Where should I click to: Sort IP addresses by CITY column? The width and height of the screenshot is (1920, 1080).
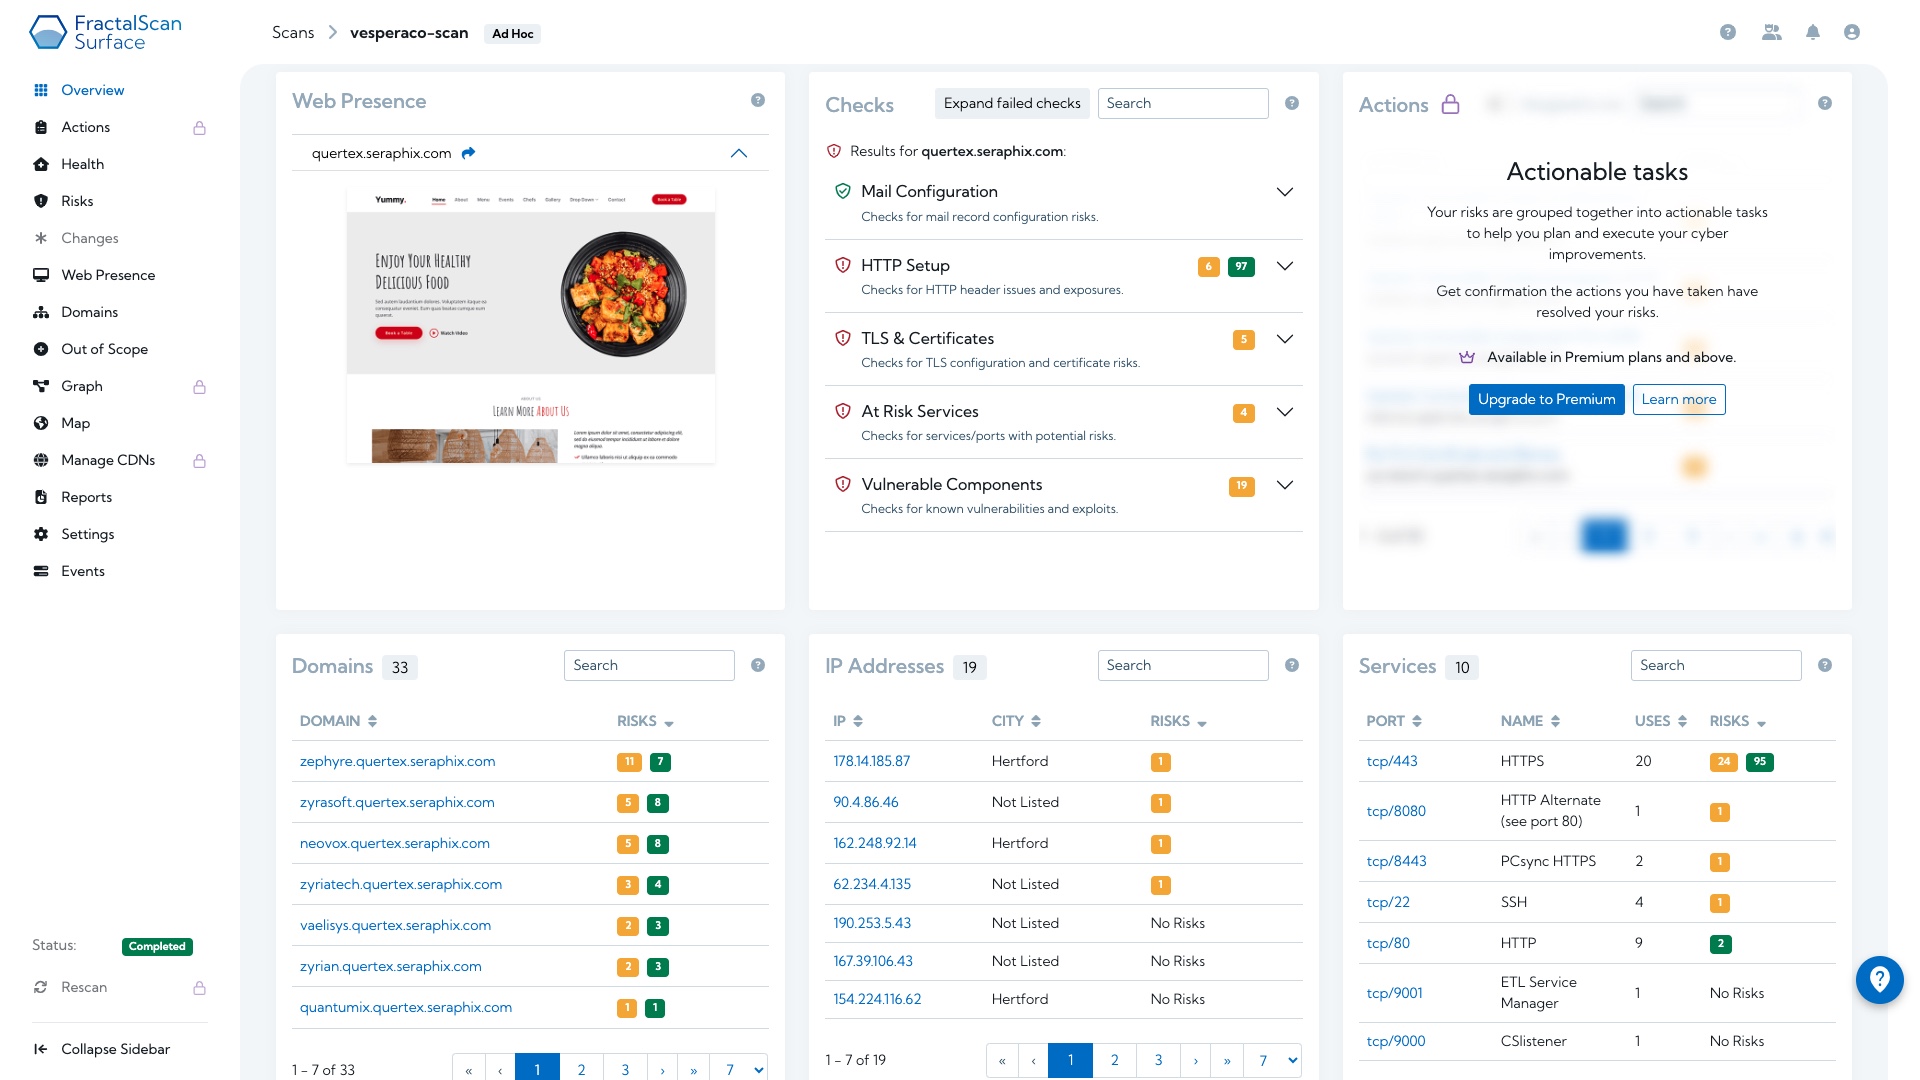tap(1016, 721)
